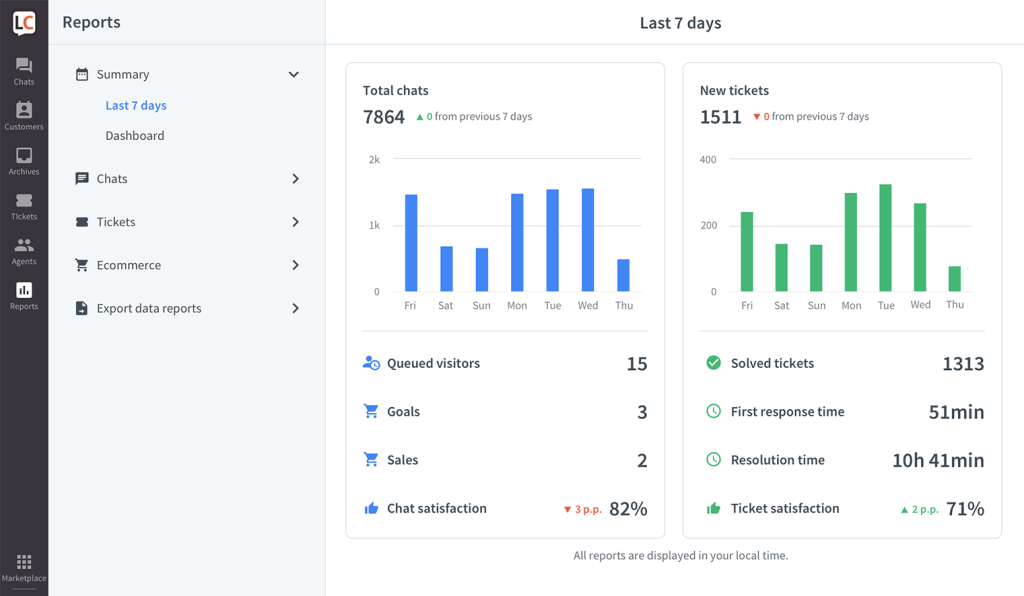
Task: Expand Export data reports chevron
Action: pos(295,309)
